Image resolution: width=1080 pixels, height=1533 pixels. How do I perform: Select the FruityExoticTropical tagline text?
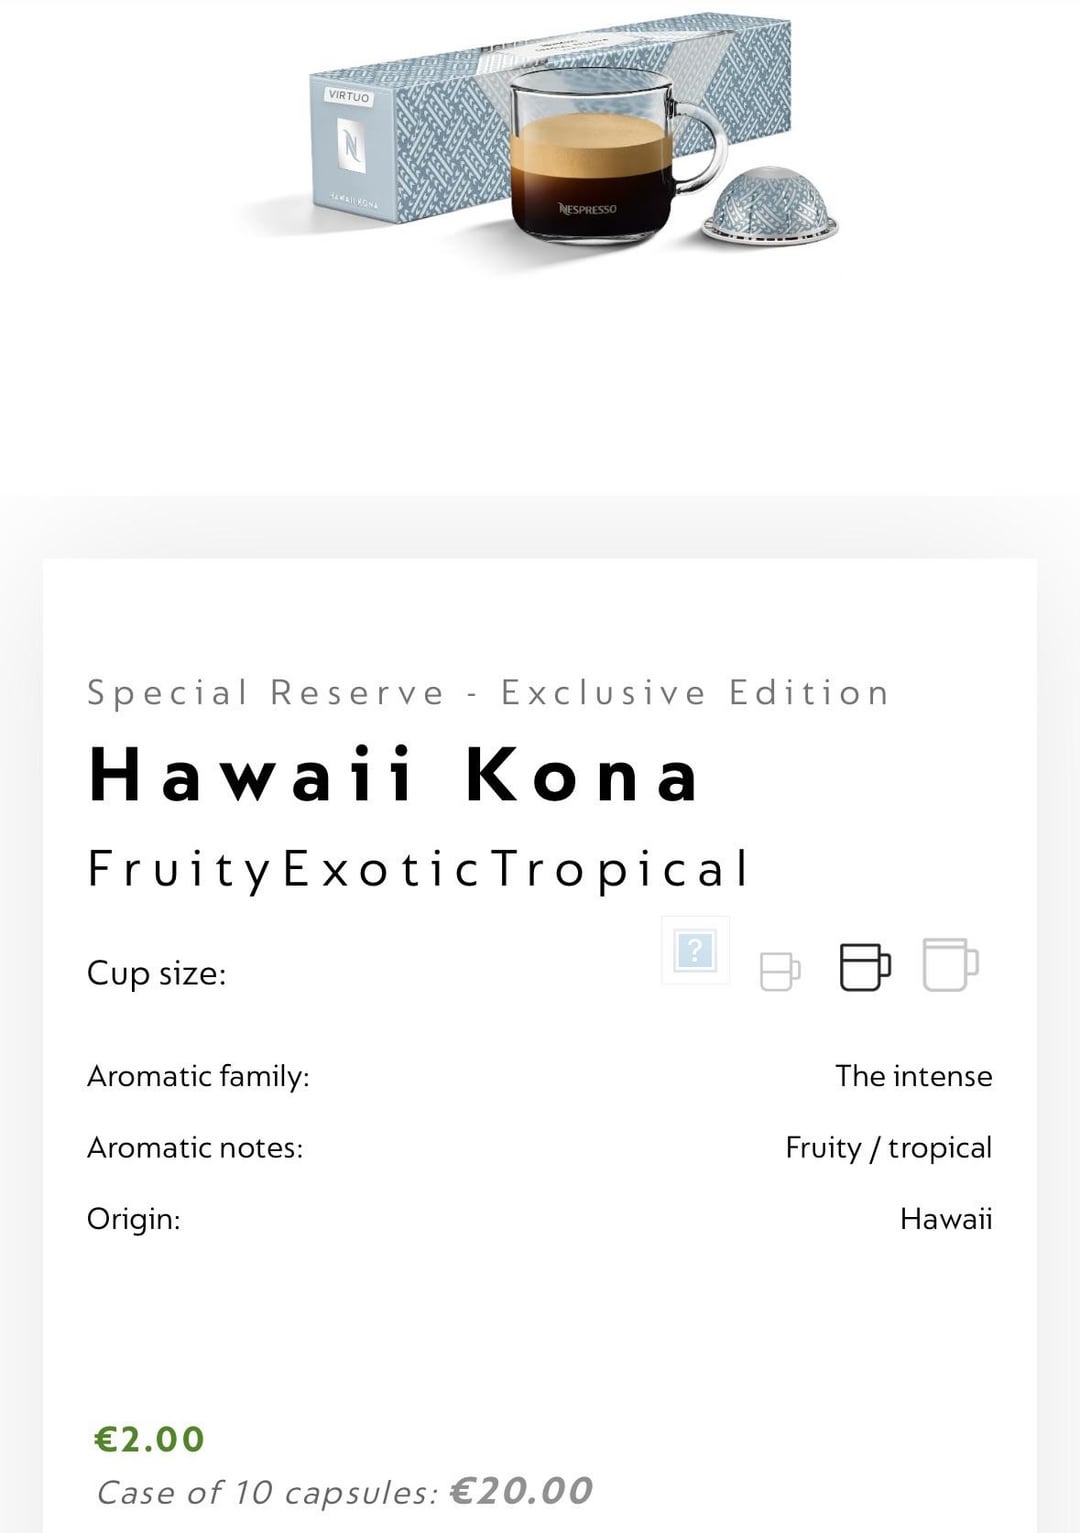[418, 868]
